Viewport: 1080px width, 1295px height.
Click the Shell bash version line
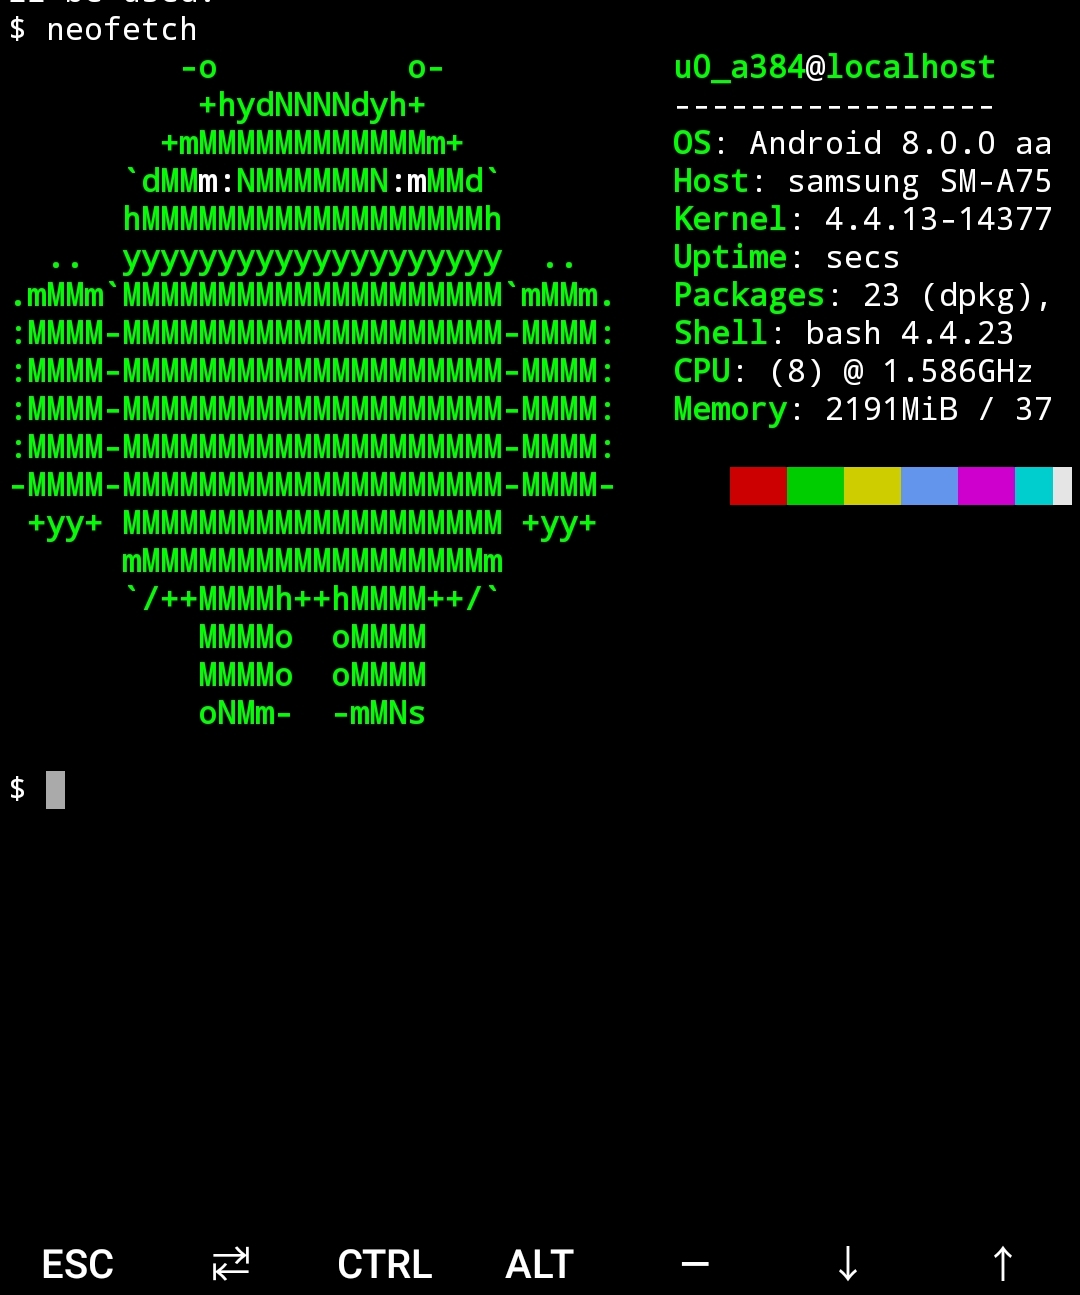(844, 333)
